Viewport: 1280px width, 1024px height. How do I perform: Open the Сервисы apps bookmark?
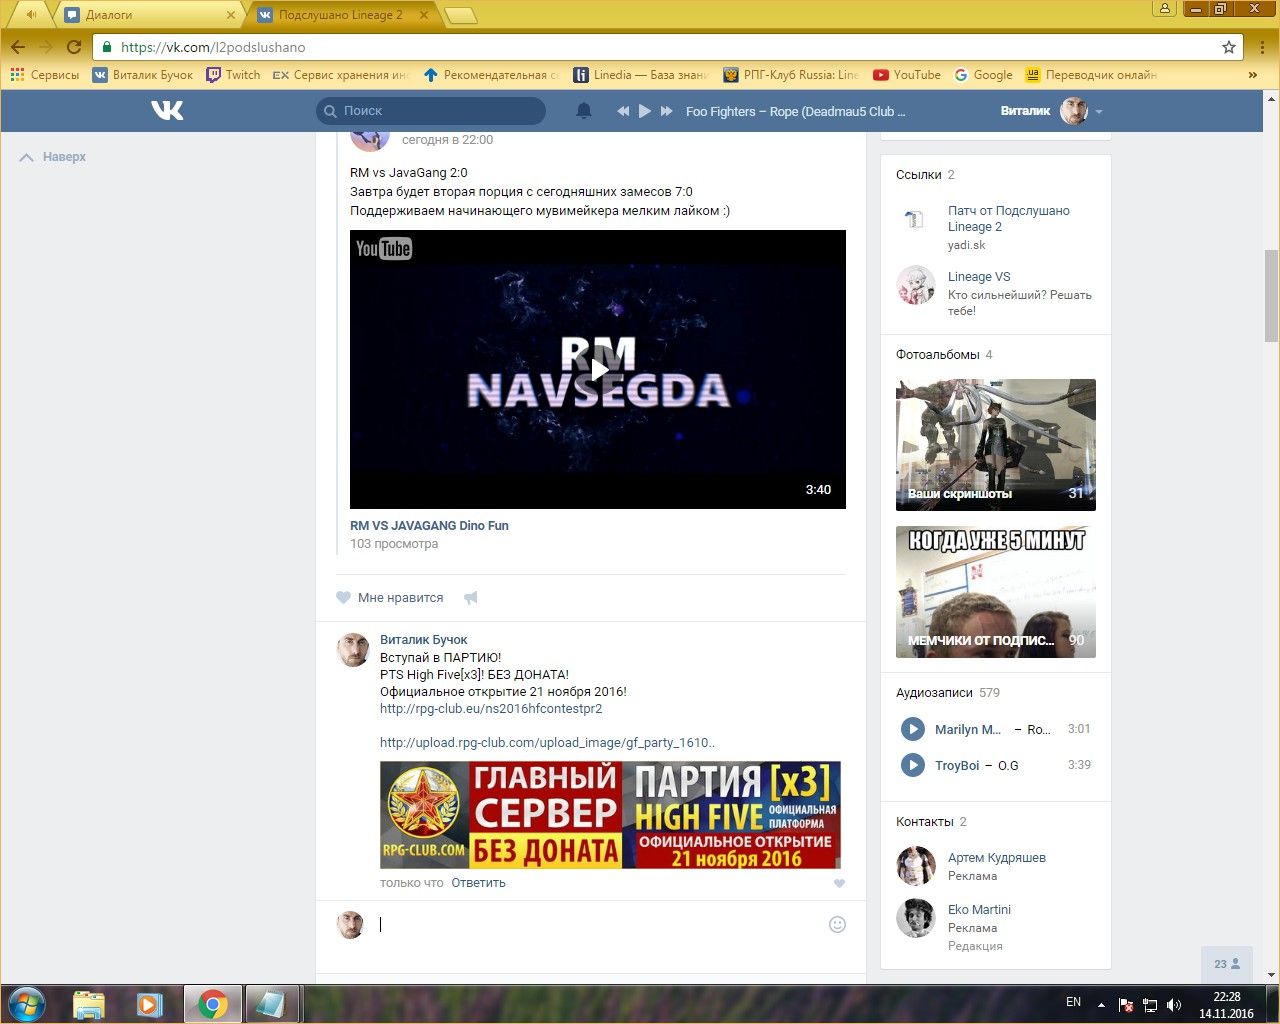44,75
